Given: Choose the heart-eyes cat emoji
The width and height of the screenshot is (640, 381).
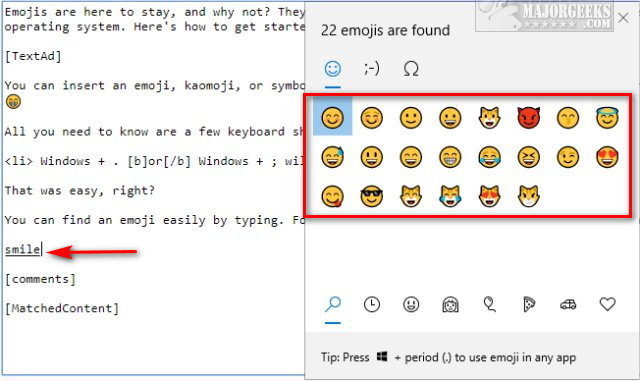Looking at the screenshot, I should click(x=489, y=196).
